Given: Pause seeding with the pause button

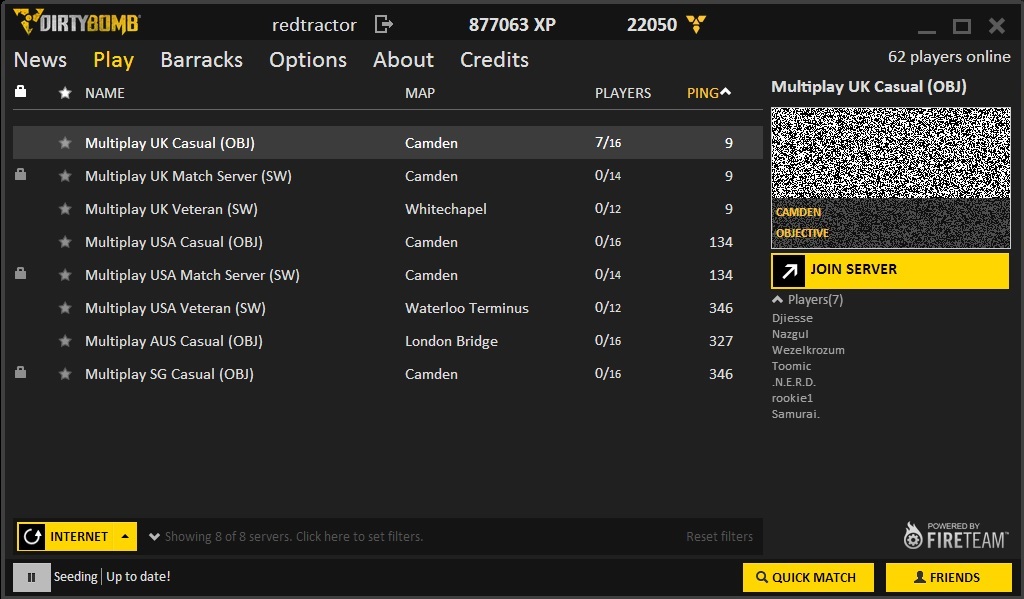Looking at the screenshot, I should [31, 577].
